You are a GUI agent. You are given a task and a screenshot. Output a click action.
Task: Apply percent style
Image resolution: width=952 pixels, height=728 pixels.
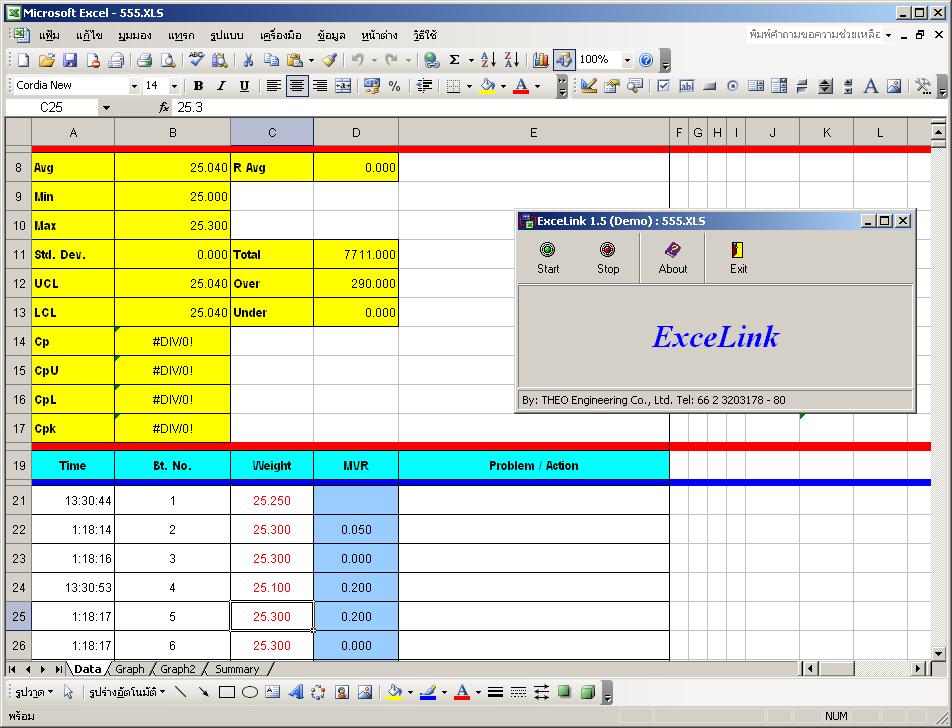tap(395, 86)
